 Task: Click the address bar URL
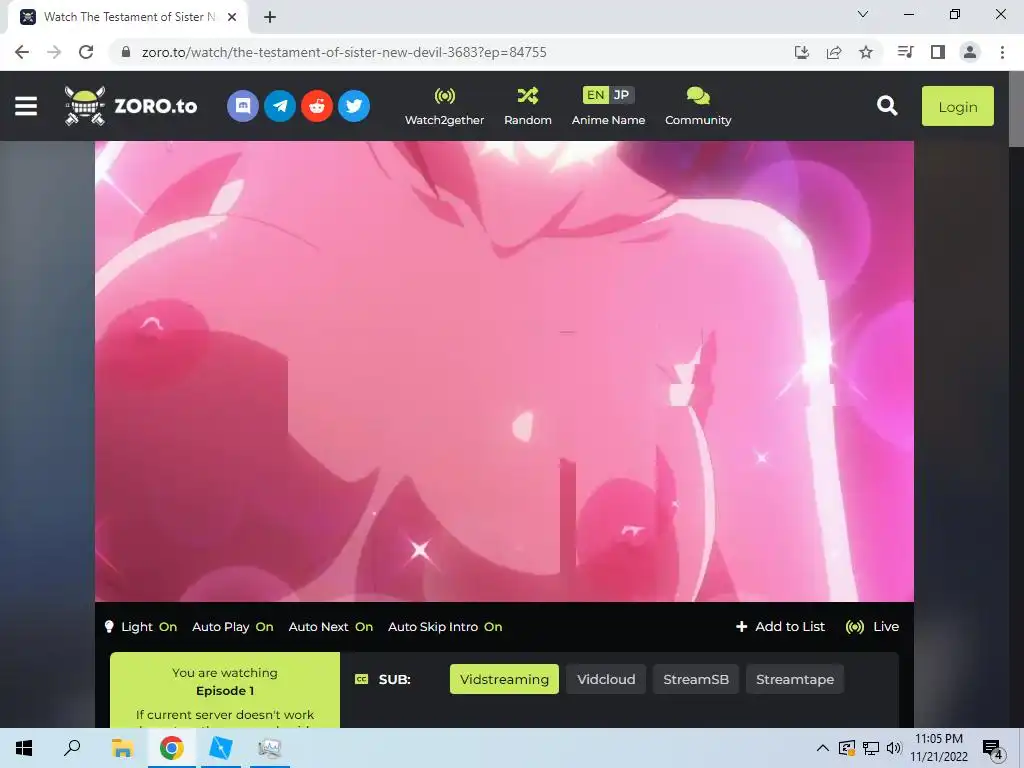pos(344,52)
